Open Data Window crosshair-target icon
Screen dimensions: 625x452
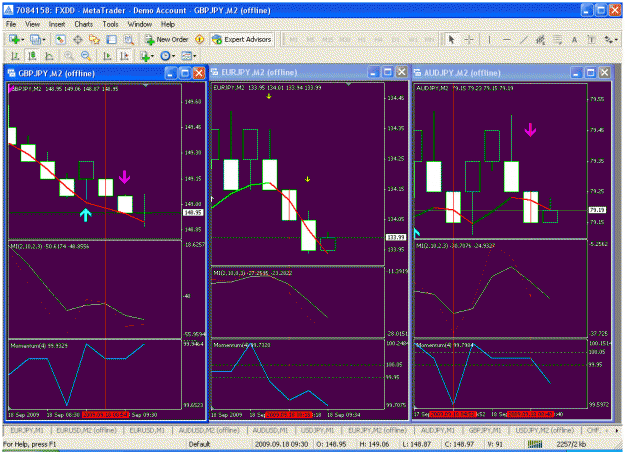(78, 39)
